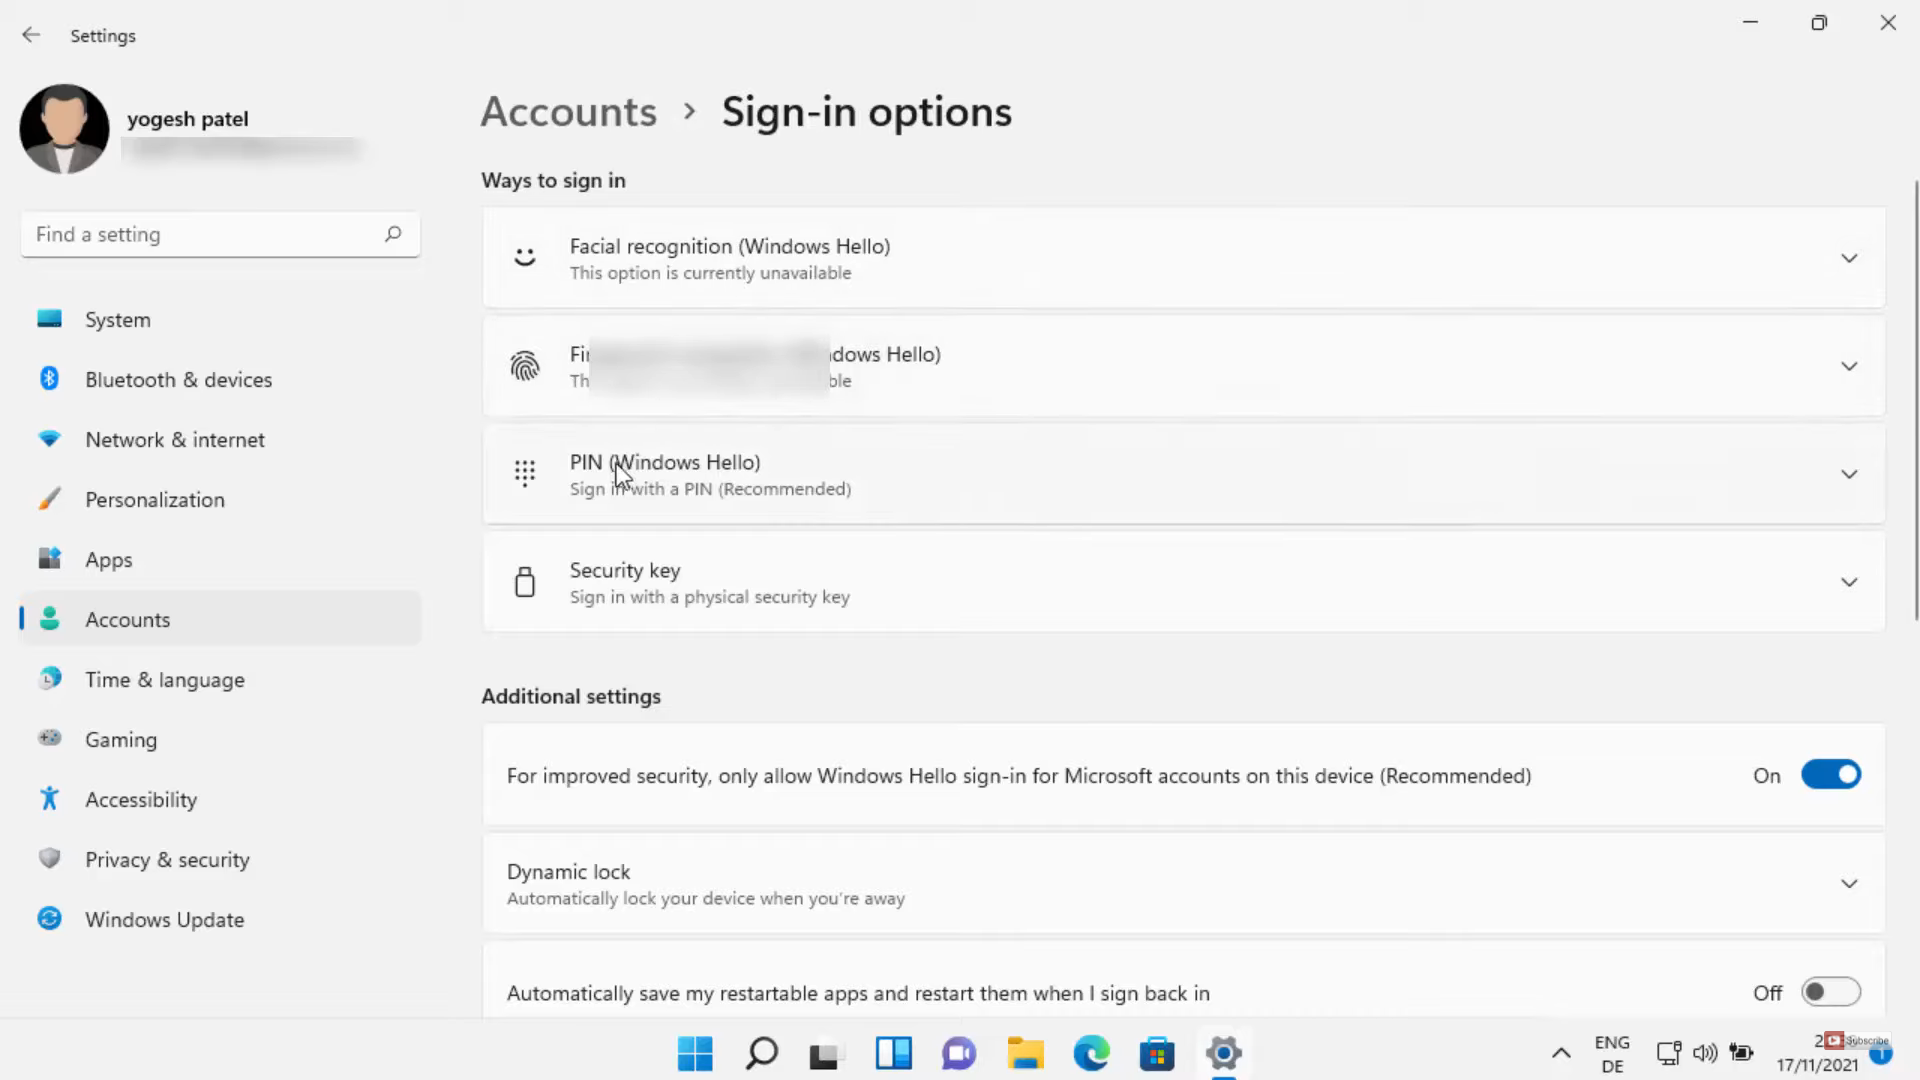This screenshot has width=1920, height=1080.
Task: Click the ENG DE language indicator
Action: tap(1612, 1054)
